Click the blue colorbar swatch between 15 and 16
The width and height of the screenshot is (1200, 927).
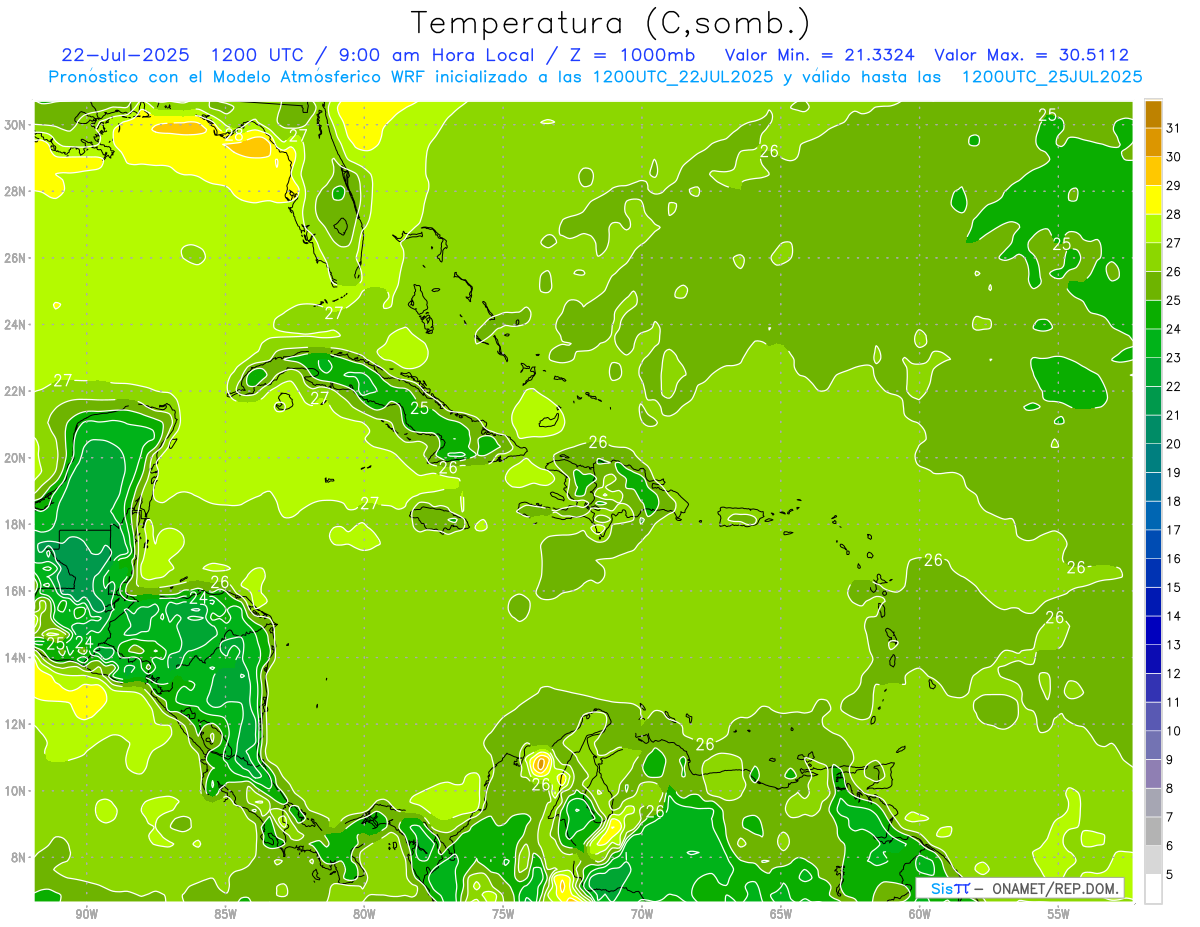1153,573
